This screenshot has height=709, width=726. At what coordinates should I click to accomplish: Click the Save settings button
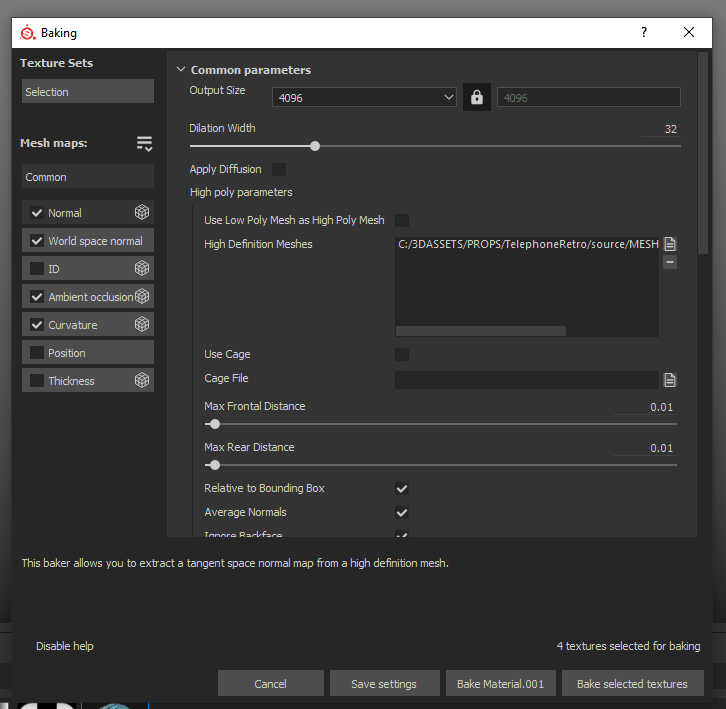tap(384, 684)
